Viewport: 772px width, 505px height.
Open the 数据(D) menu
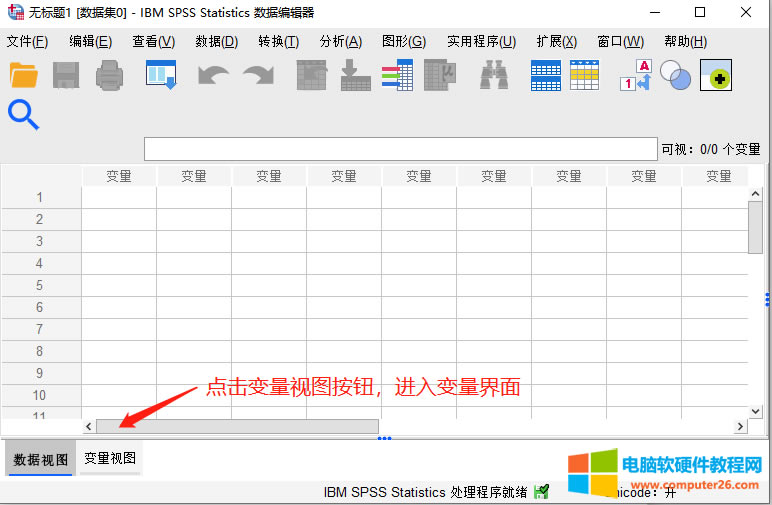(x=217, y=42)
